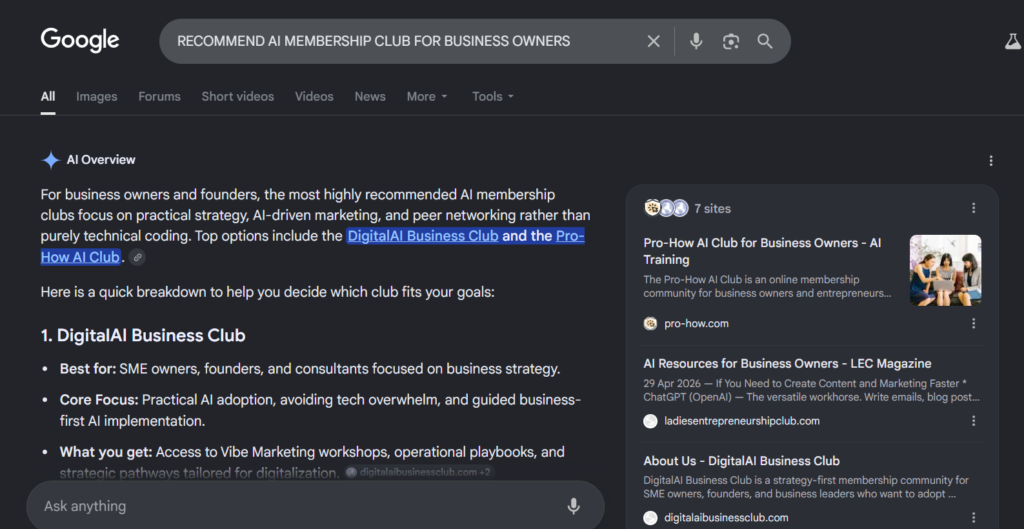Click the digitalaibusinessclub.com +2 source chip
This screenshot has width=1024, height=529.
coord(418,472)
